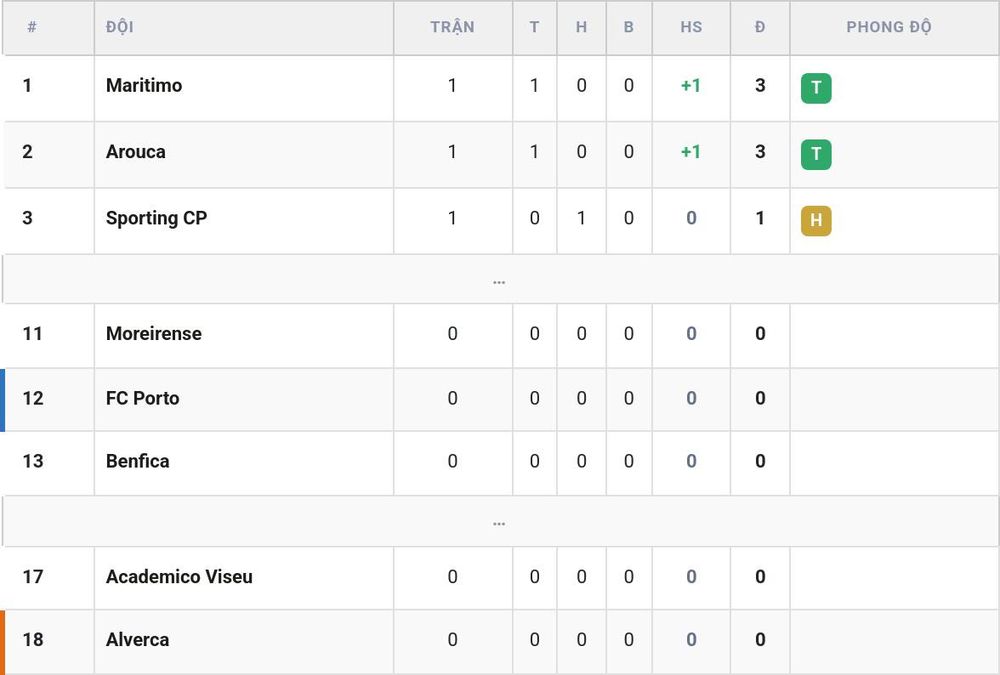Image resolution: width=1000 pixels, height=675 pixels.
Task: Expand hidden rows below Benfica
Action: (x=499, y=522)
